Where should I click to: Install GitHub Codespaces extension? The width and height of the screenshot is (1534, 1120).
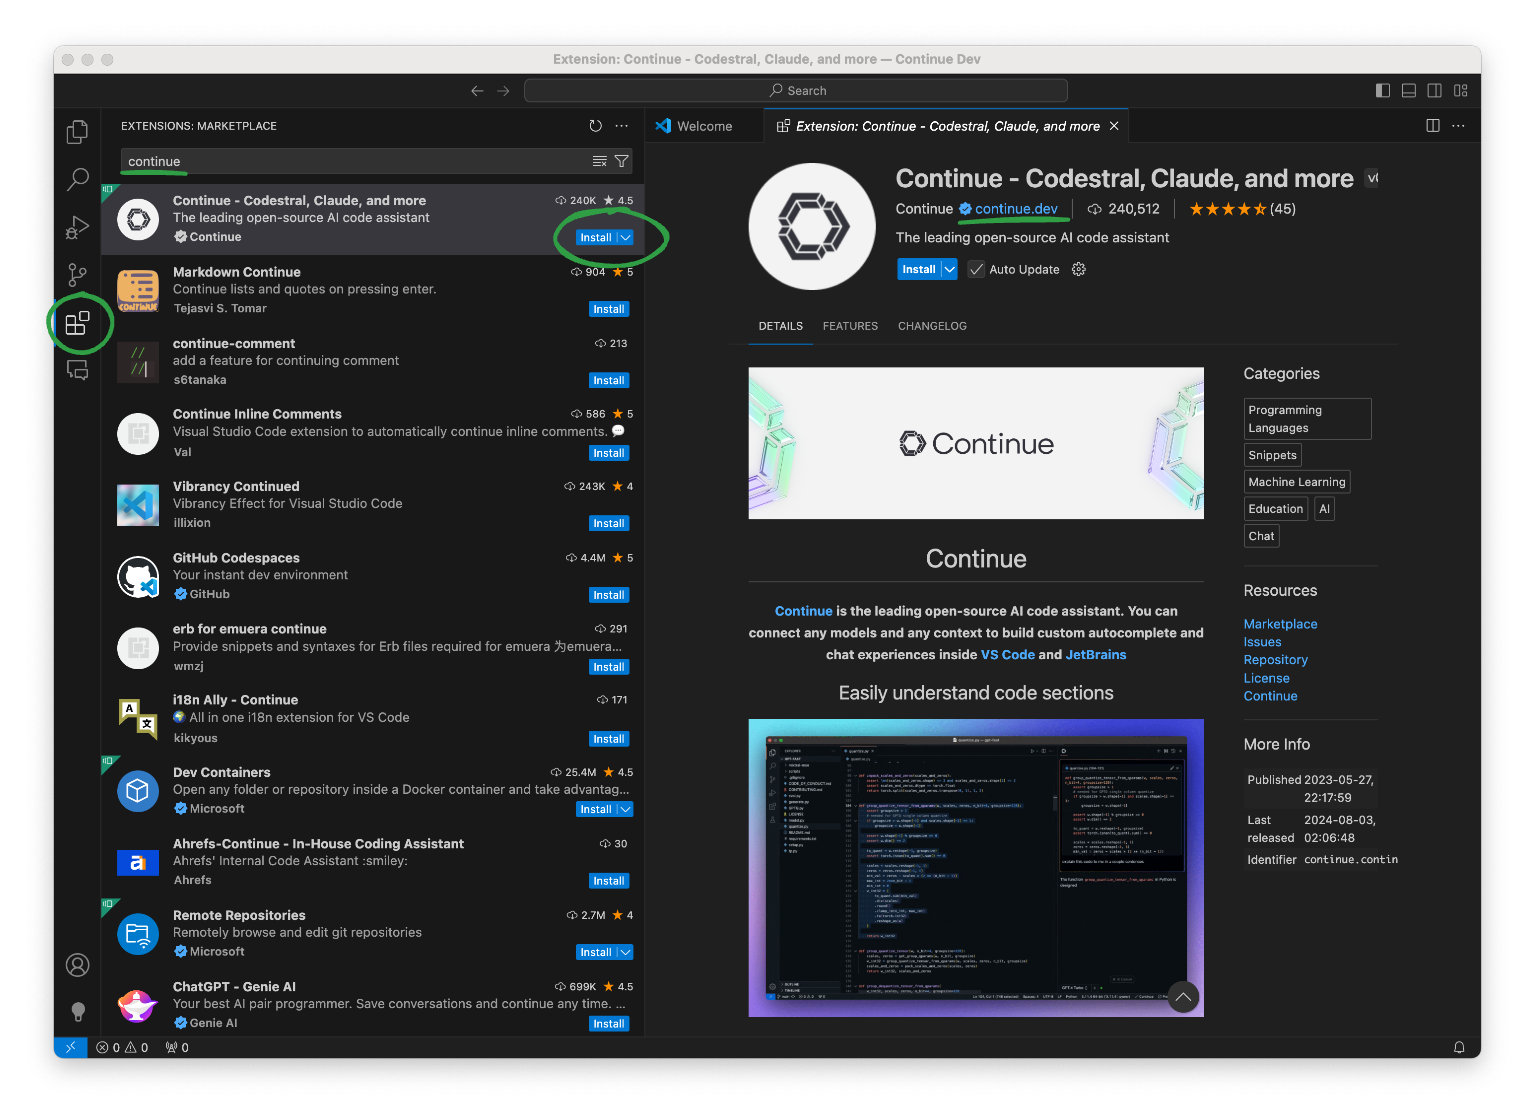point(609,596)
